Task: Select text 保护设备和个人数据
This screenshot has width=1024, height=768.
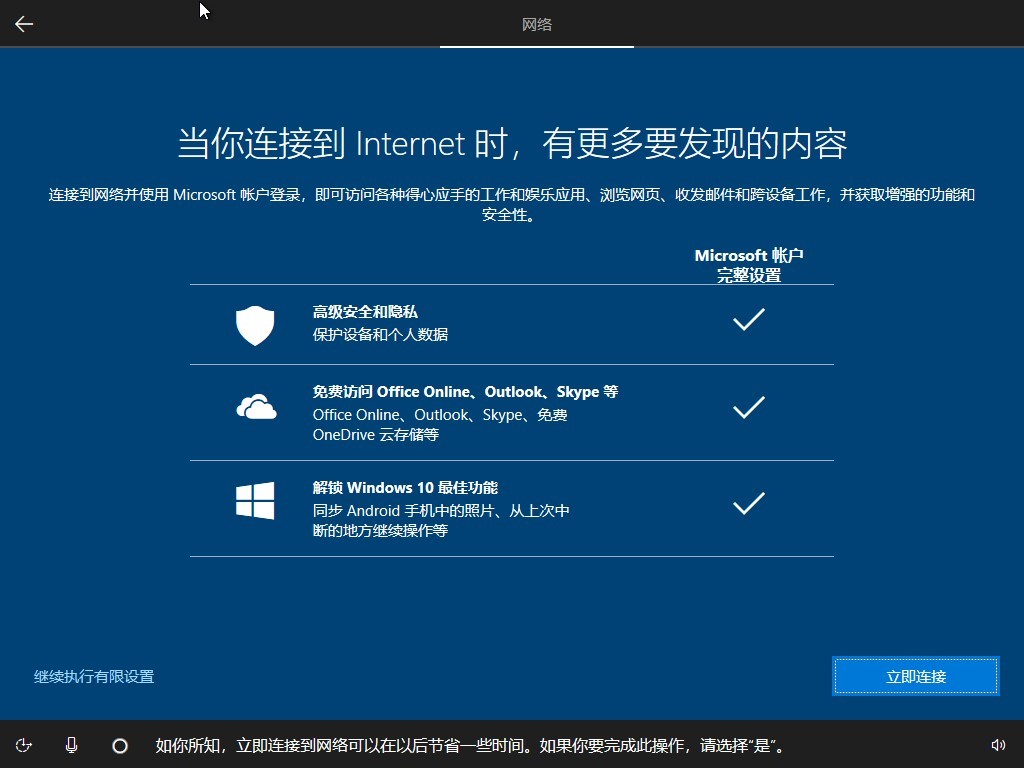Action: coord(380,334)
